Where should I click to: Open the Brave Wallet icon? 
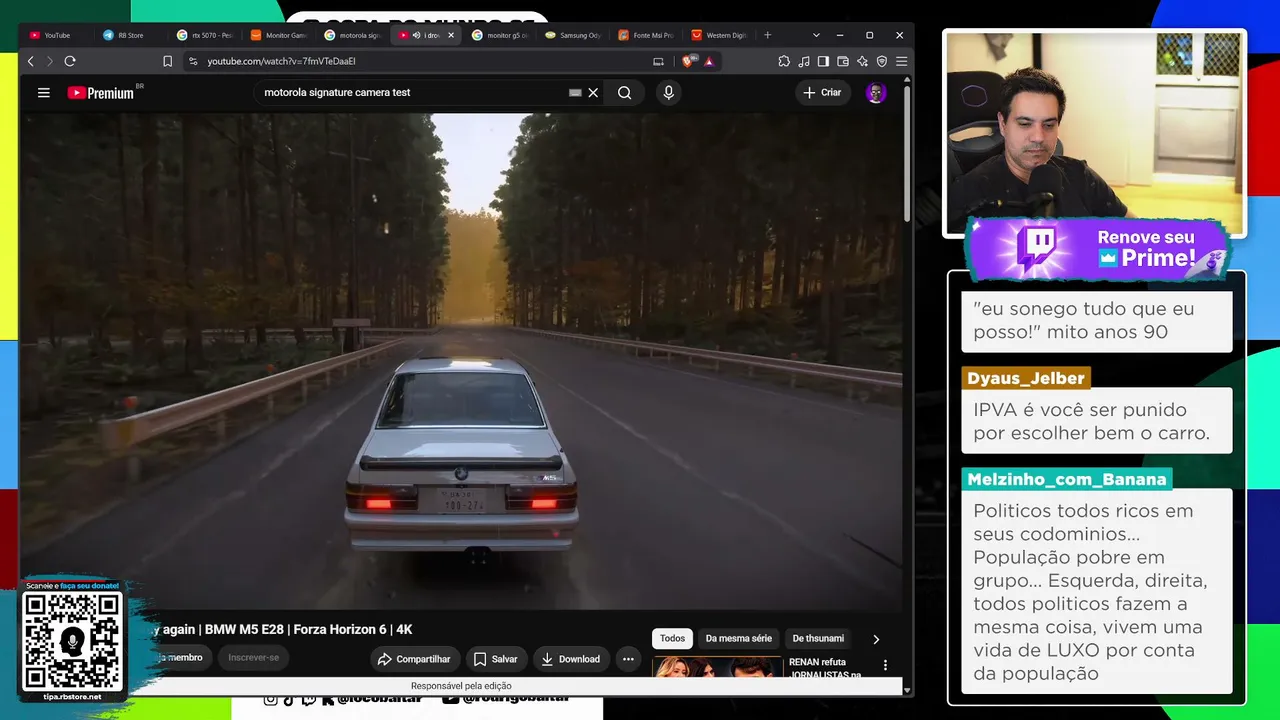click(843, 61)
